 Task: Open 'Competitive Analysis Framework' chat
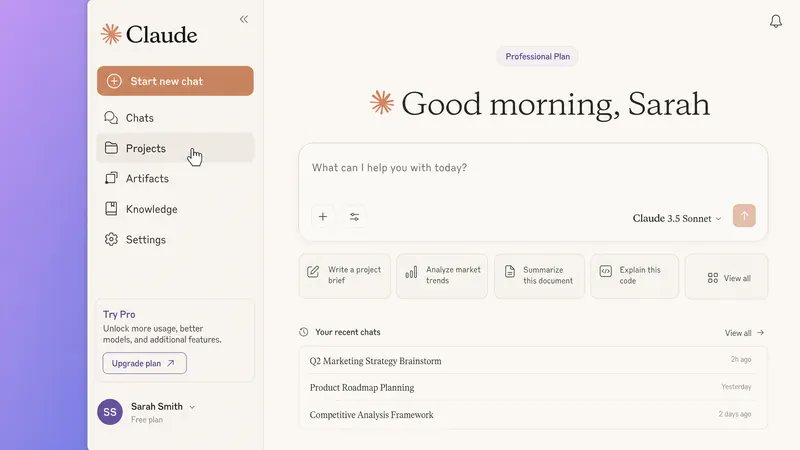tap(533, 415)
